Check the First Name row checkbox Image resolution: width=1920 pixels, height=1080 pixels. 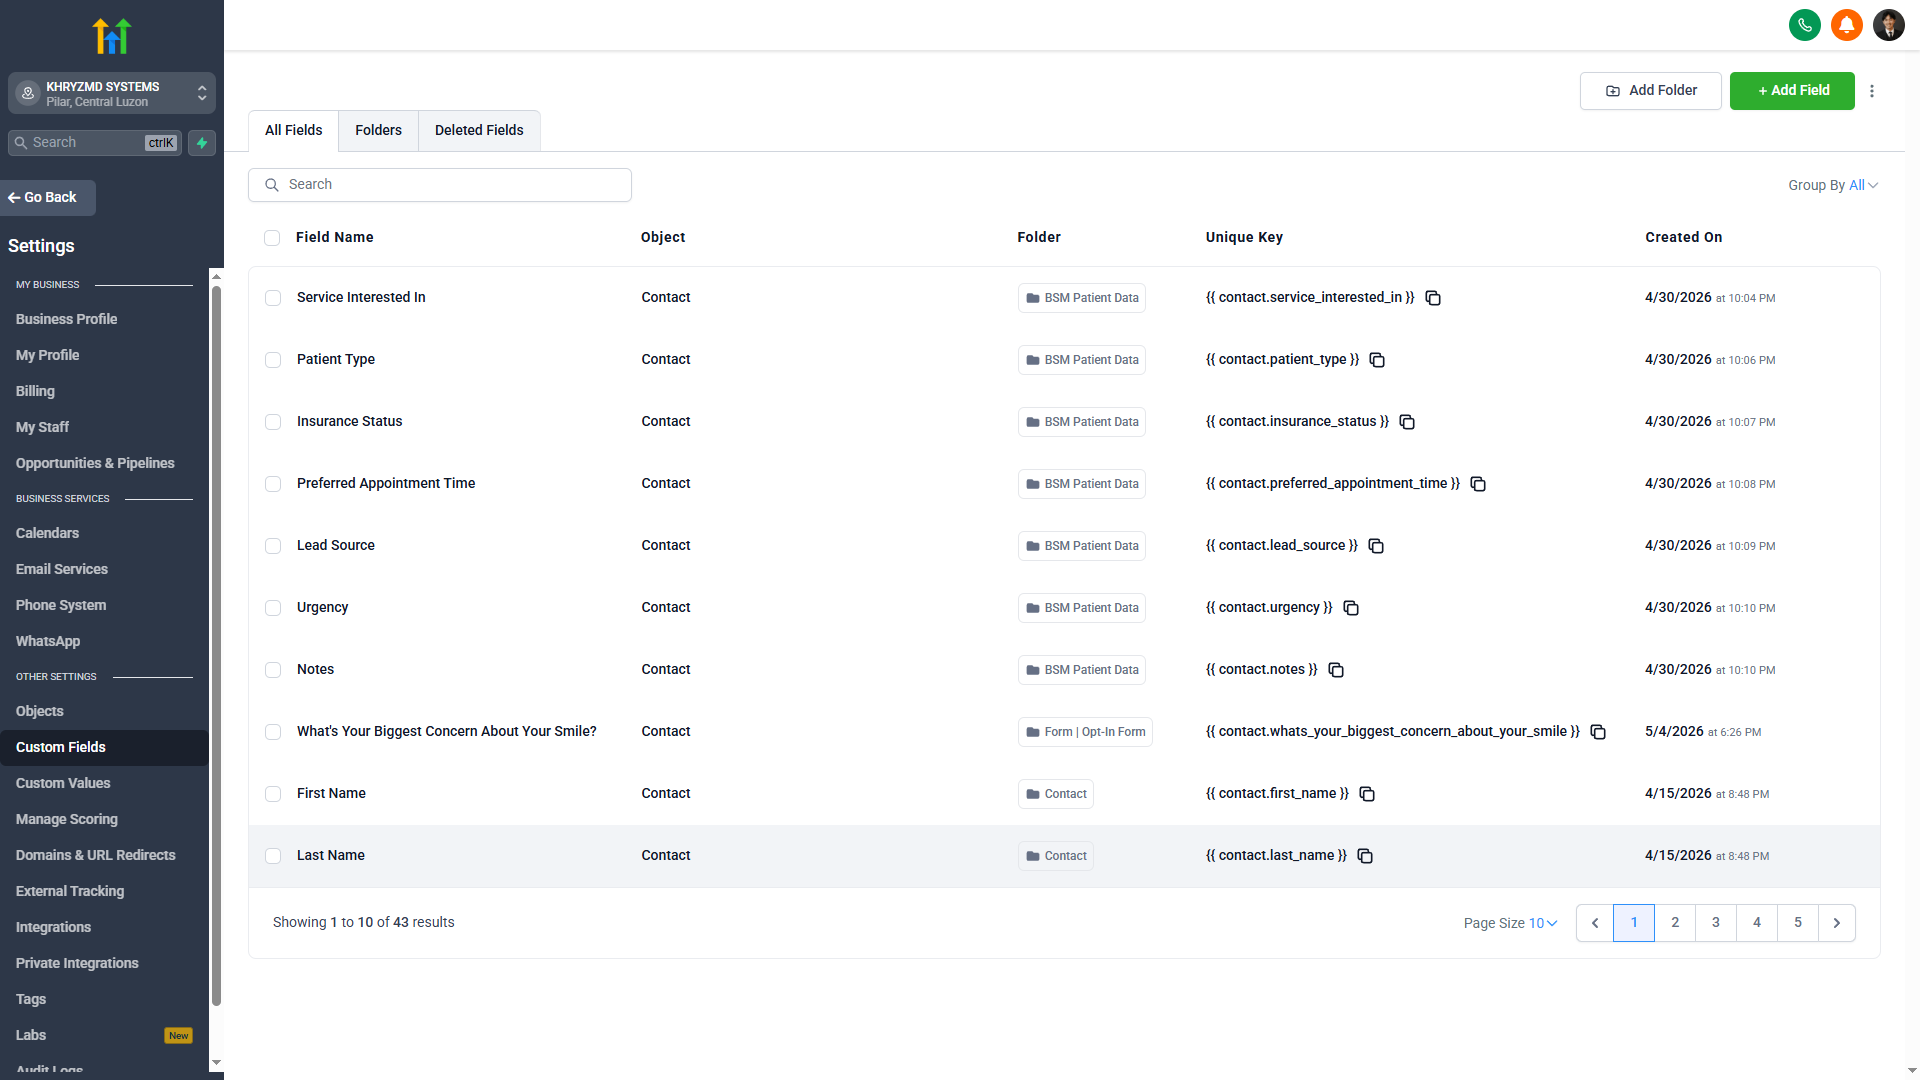[x=273, y=794]
